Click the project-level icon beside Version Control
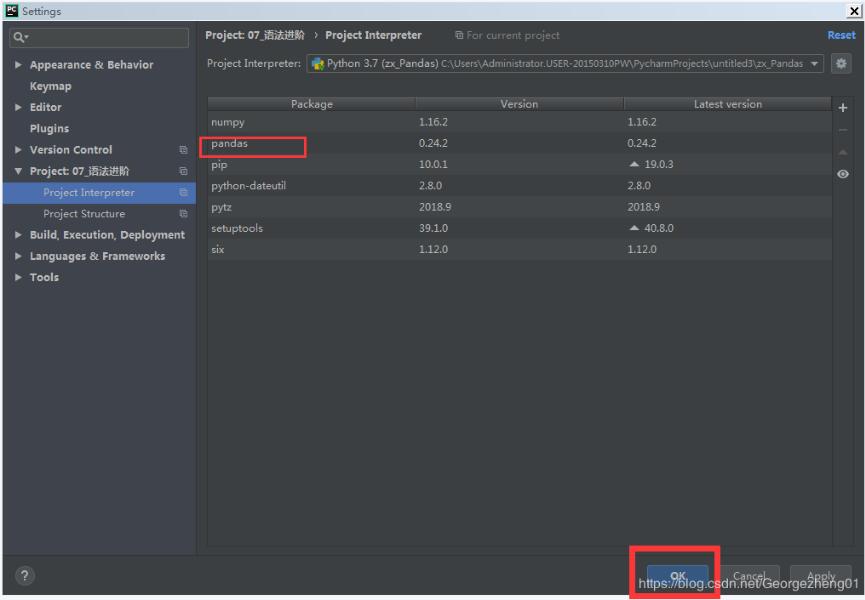 [183, 150]
